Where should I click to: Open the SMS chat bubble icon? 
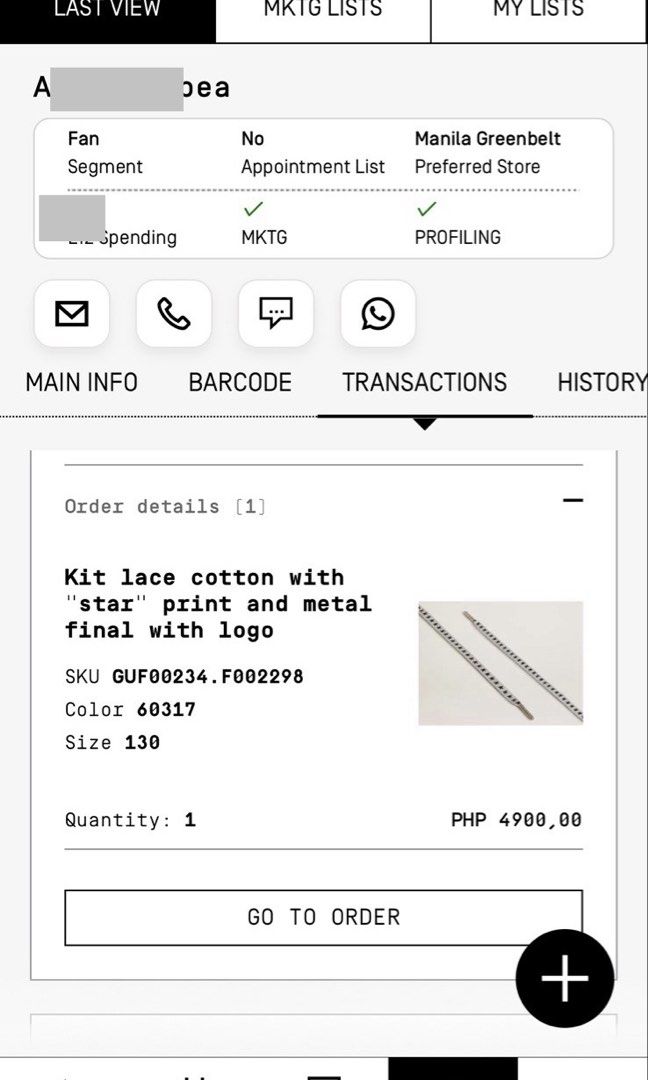pos(275,313)
